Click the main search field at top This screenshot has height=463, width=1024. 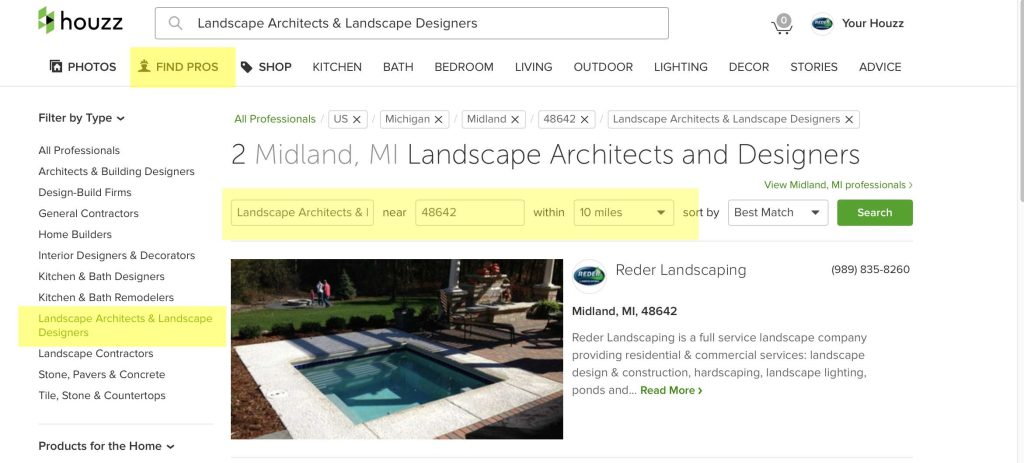[x=411, y=24]
